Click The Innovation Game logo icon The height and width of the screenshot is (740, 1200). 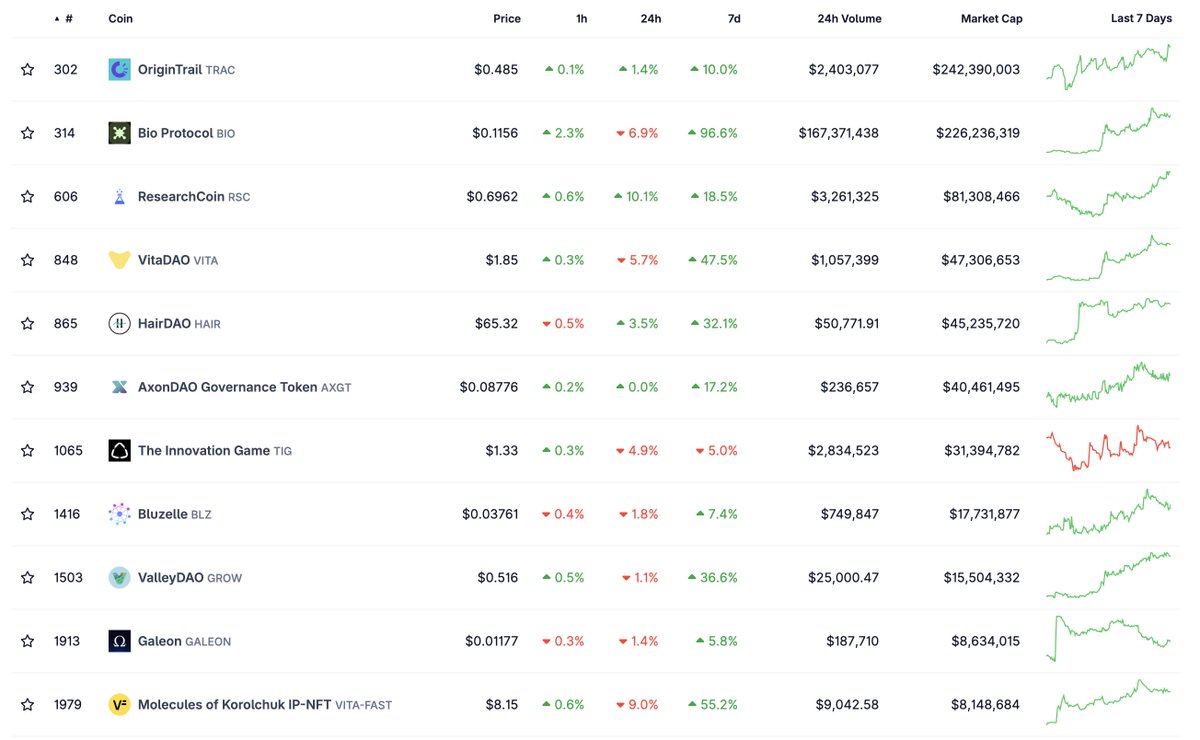coord(119,451)
